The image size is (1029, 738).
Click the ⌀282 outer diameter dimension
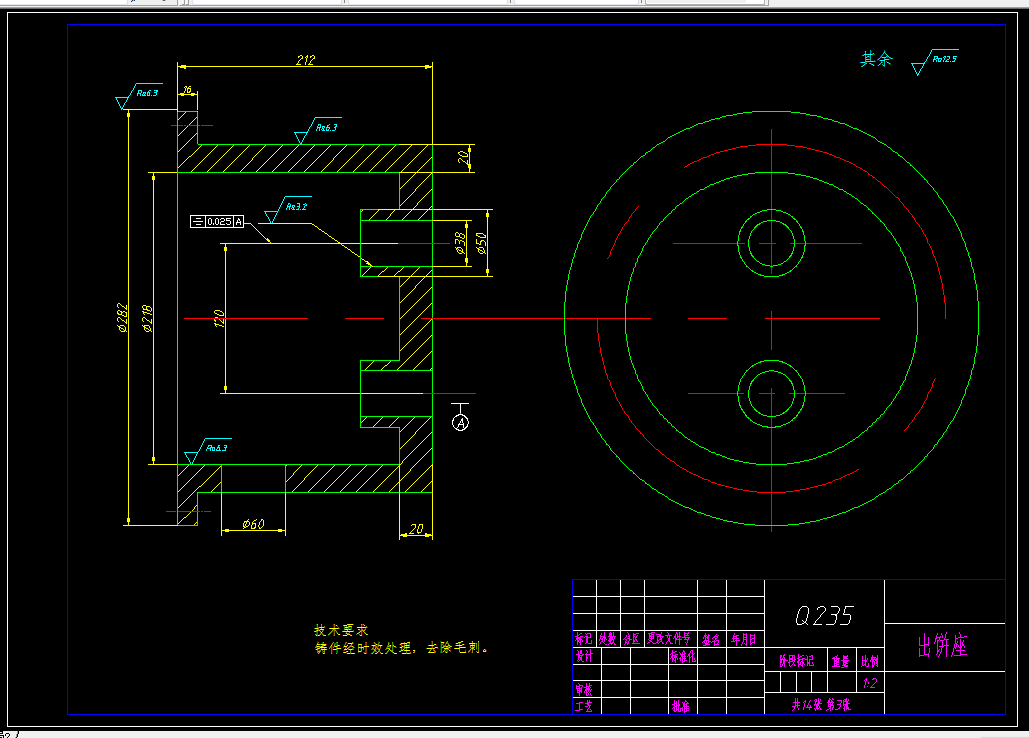click(123, 318)
